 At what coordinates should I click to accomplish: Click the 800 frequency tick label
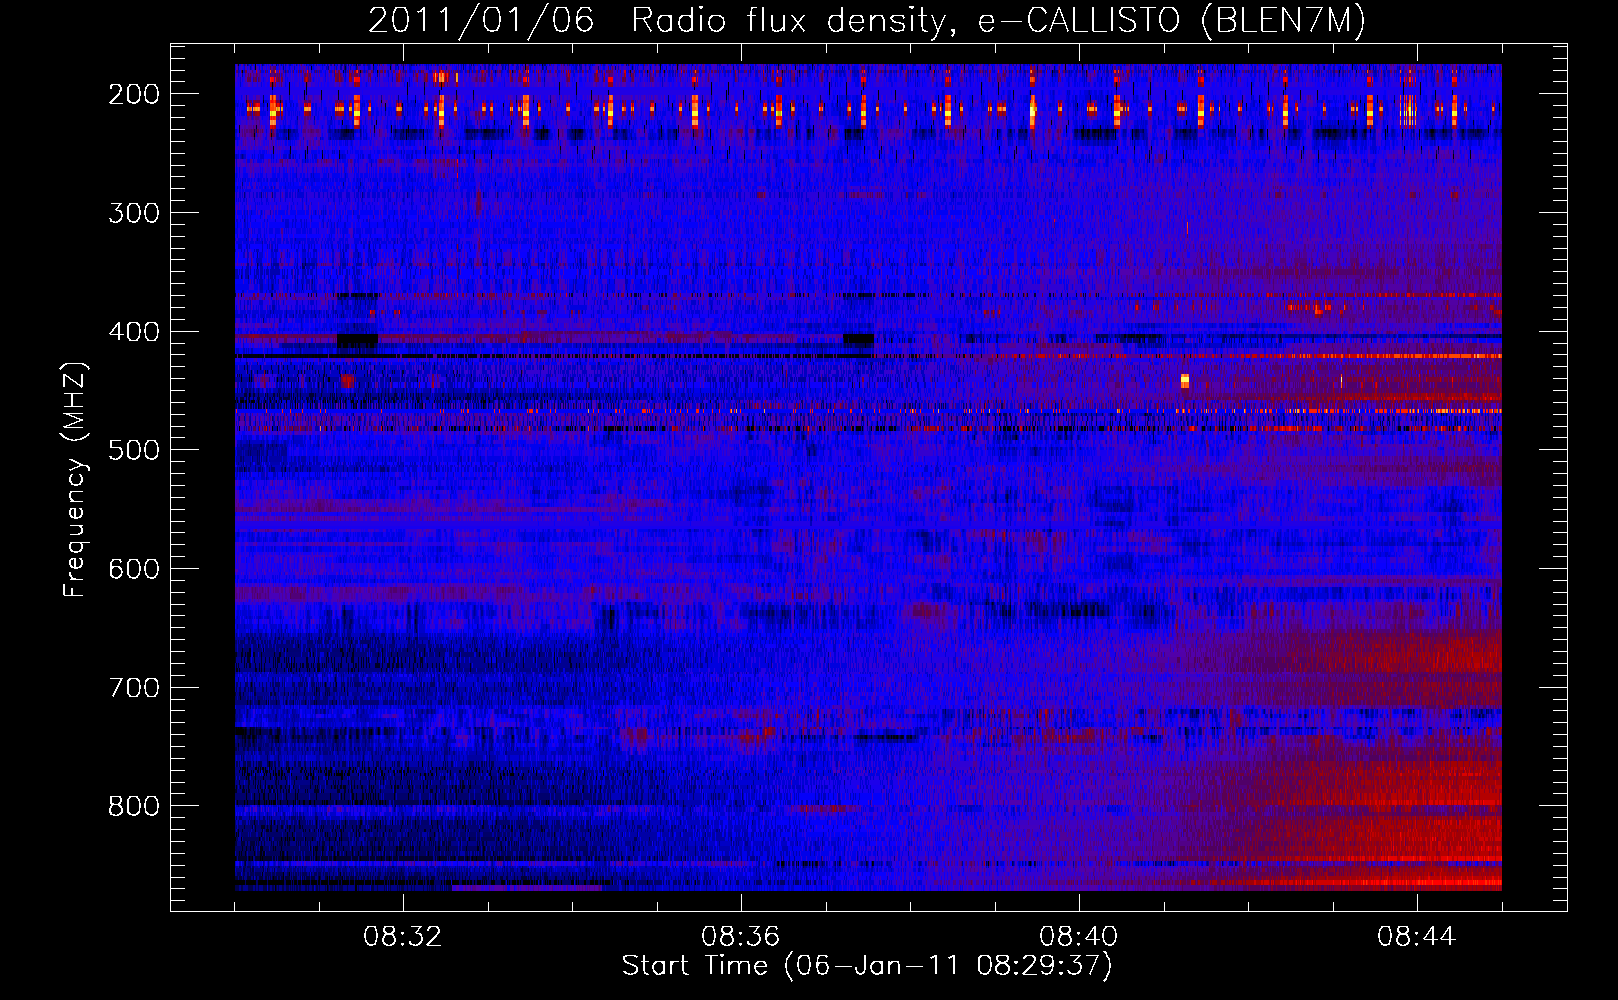[133, 806]
